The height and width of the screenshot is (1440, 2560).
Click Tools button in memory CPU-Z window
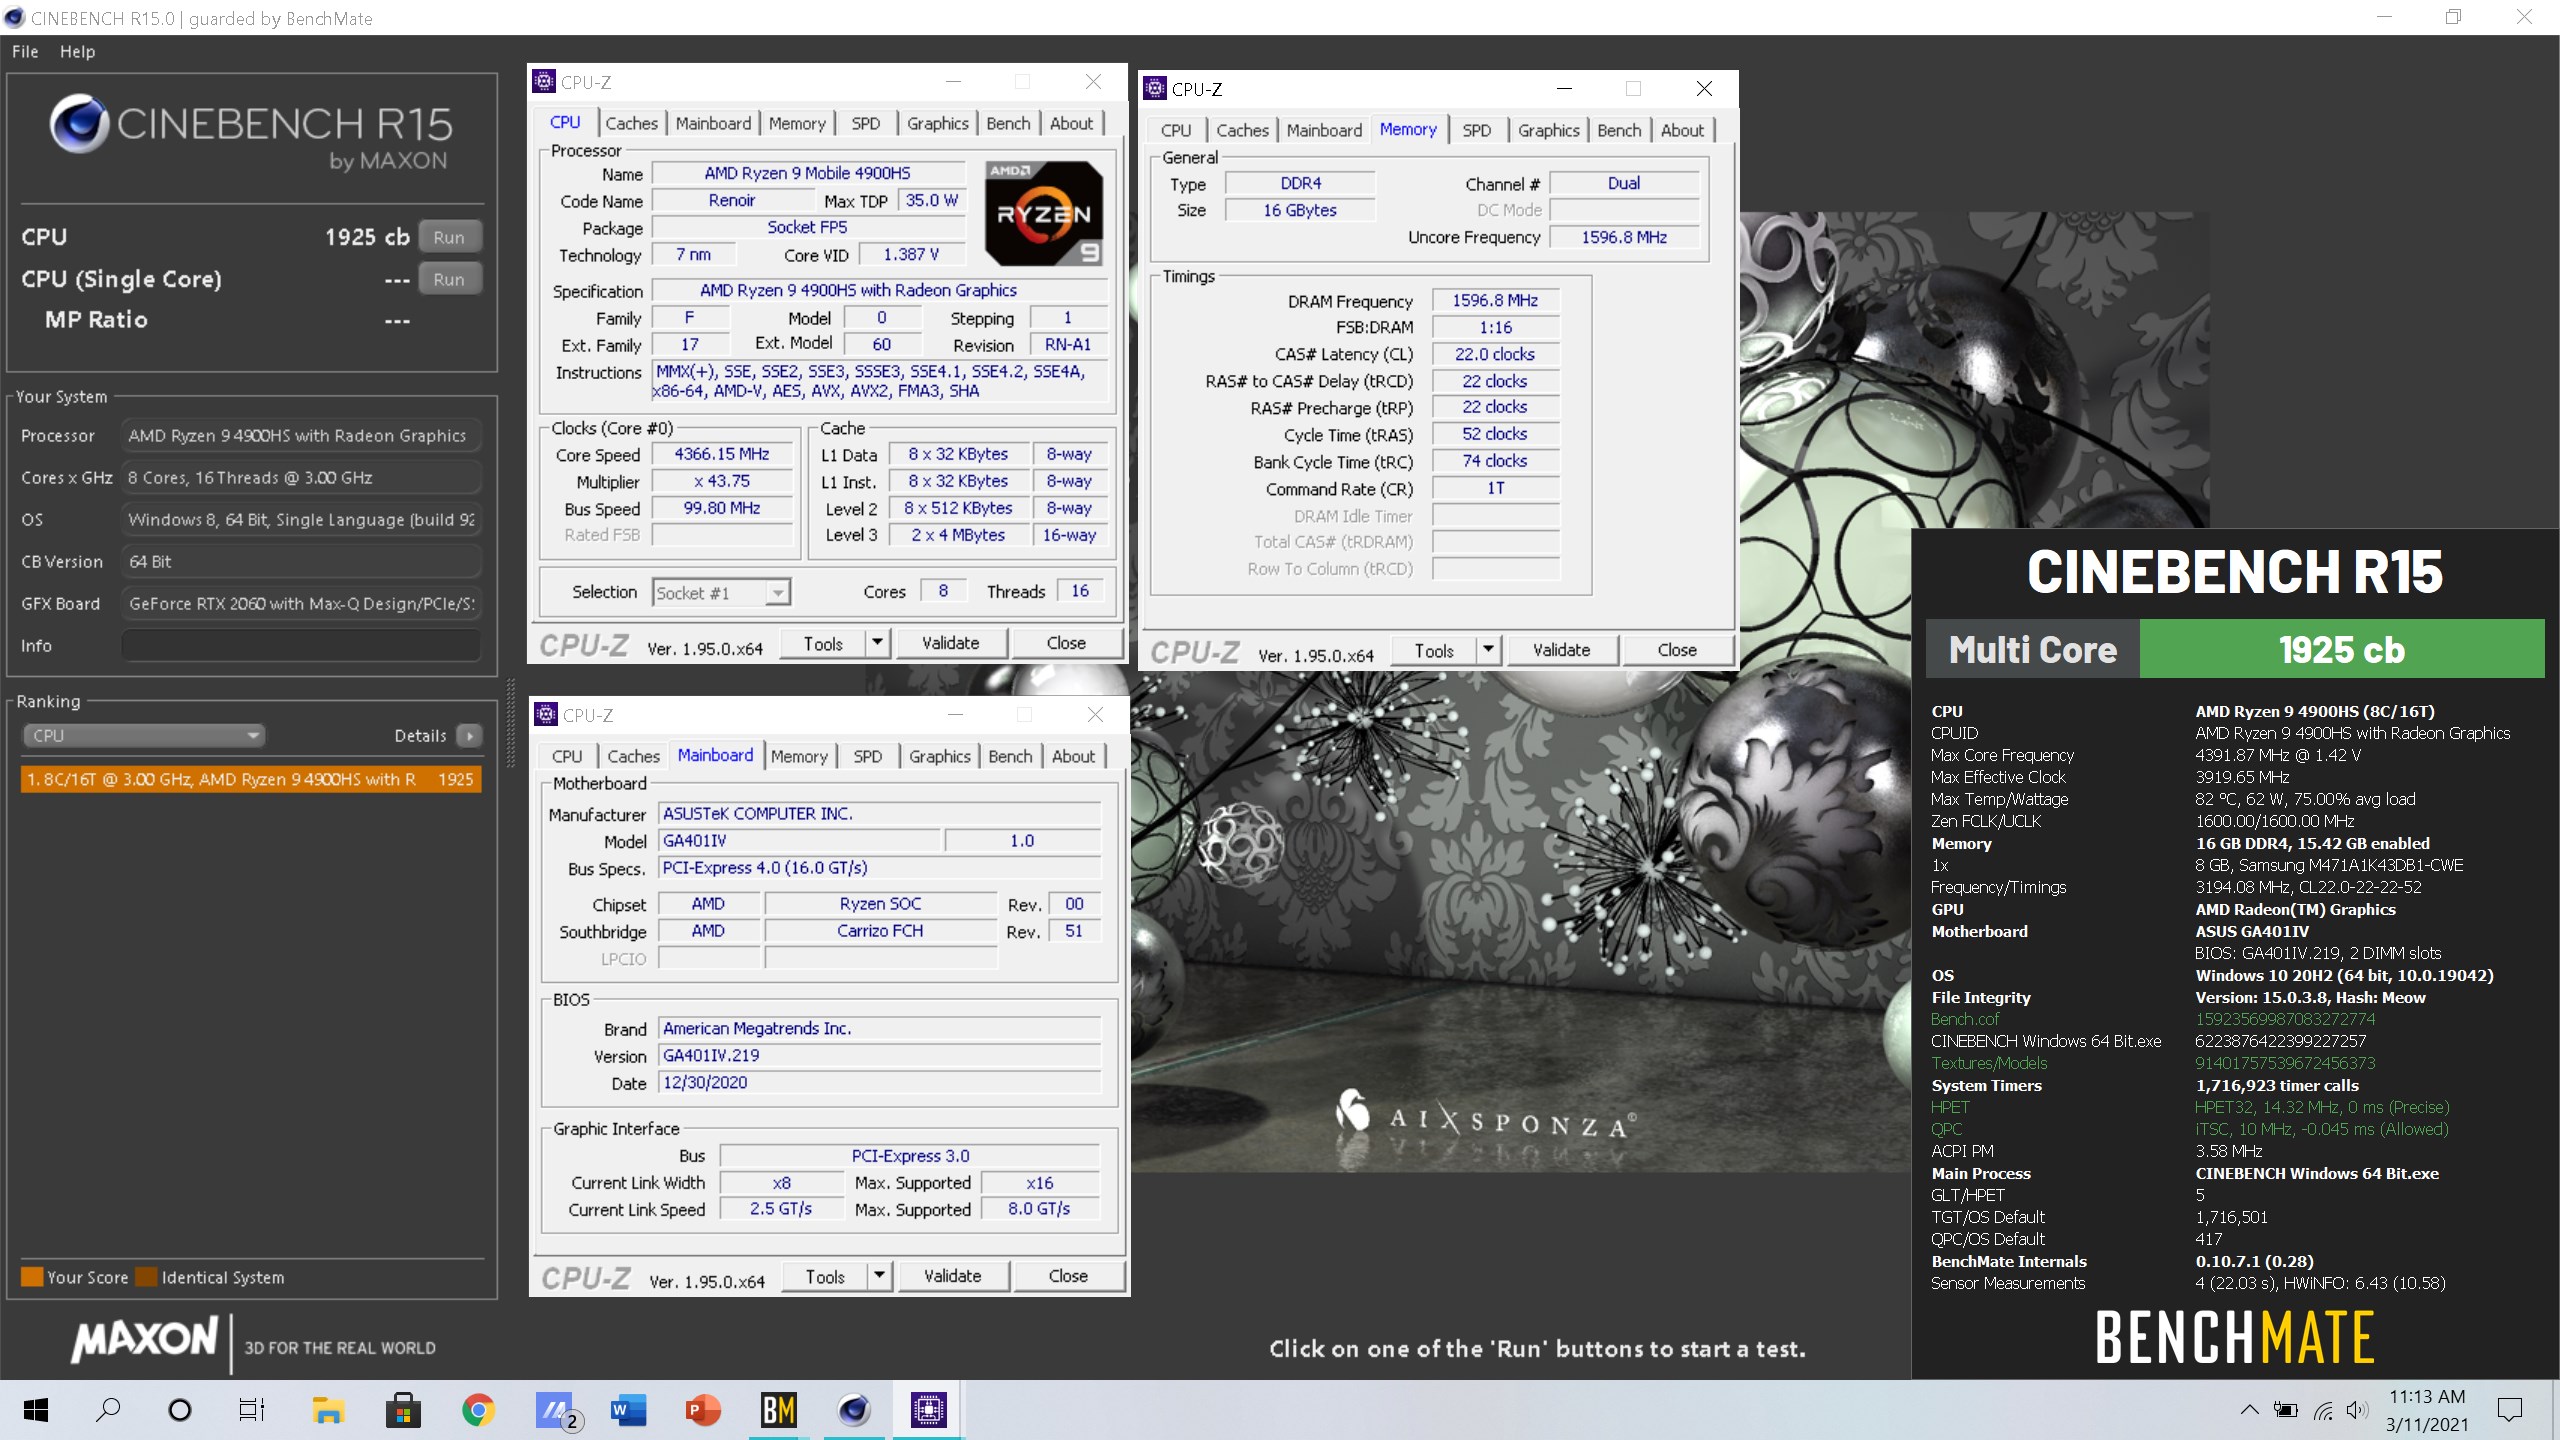pos(1433,650)
